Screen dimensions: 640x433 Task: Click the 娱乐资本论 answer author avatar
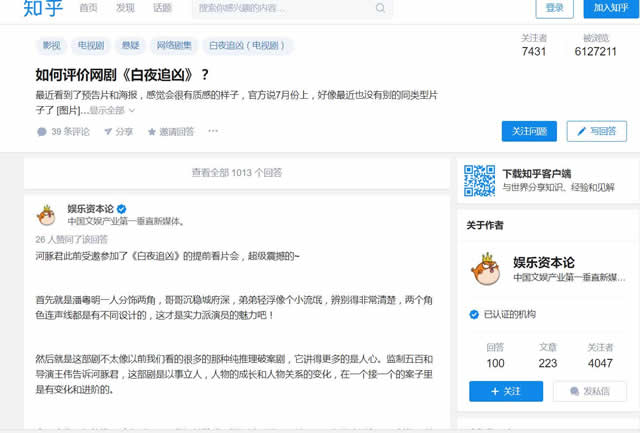tap(46, 214)
